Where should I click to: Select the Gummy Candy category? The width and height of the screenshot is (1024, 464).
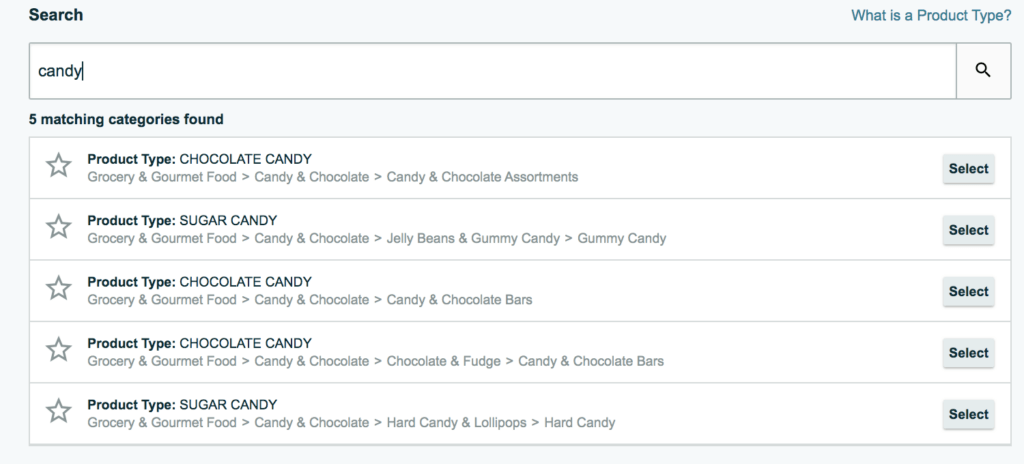click(x=968, y=230)
